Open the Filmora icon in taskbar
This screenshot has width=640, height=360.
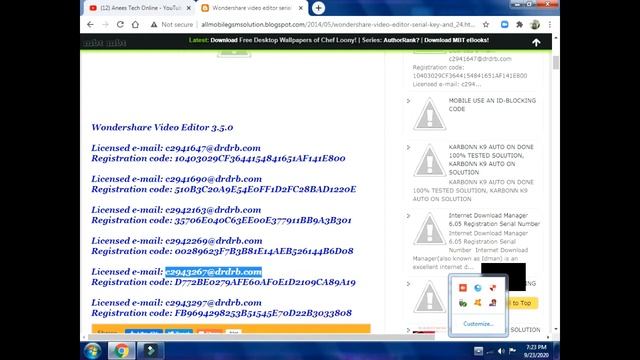[151, 351]
